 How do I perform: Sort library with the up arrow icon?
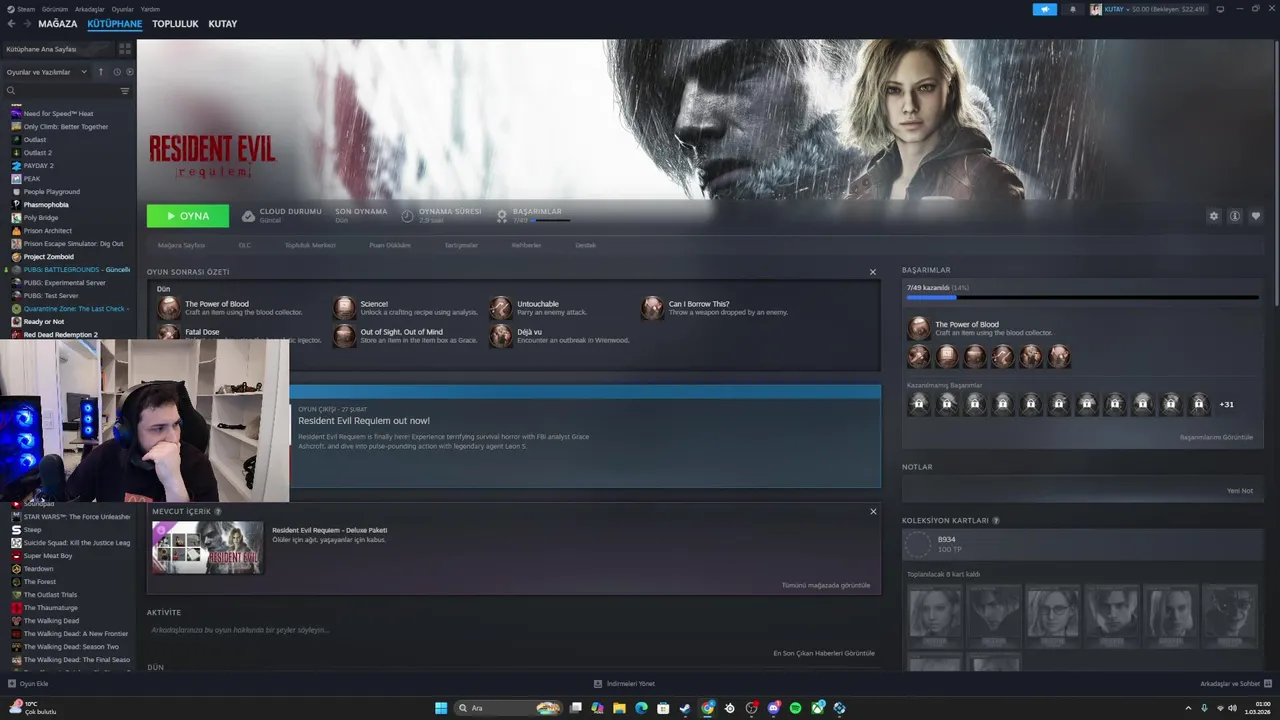pyautogui.click(x=100, y=72)
